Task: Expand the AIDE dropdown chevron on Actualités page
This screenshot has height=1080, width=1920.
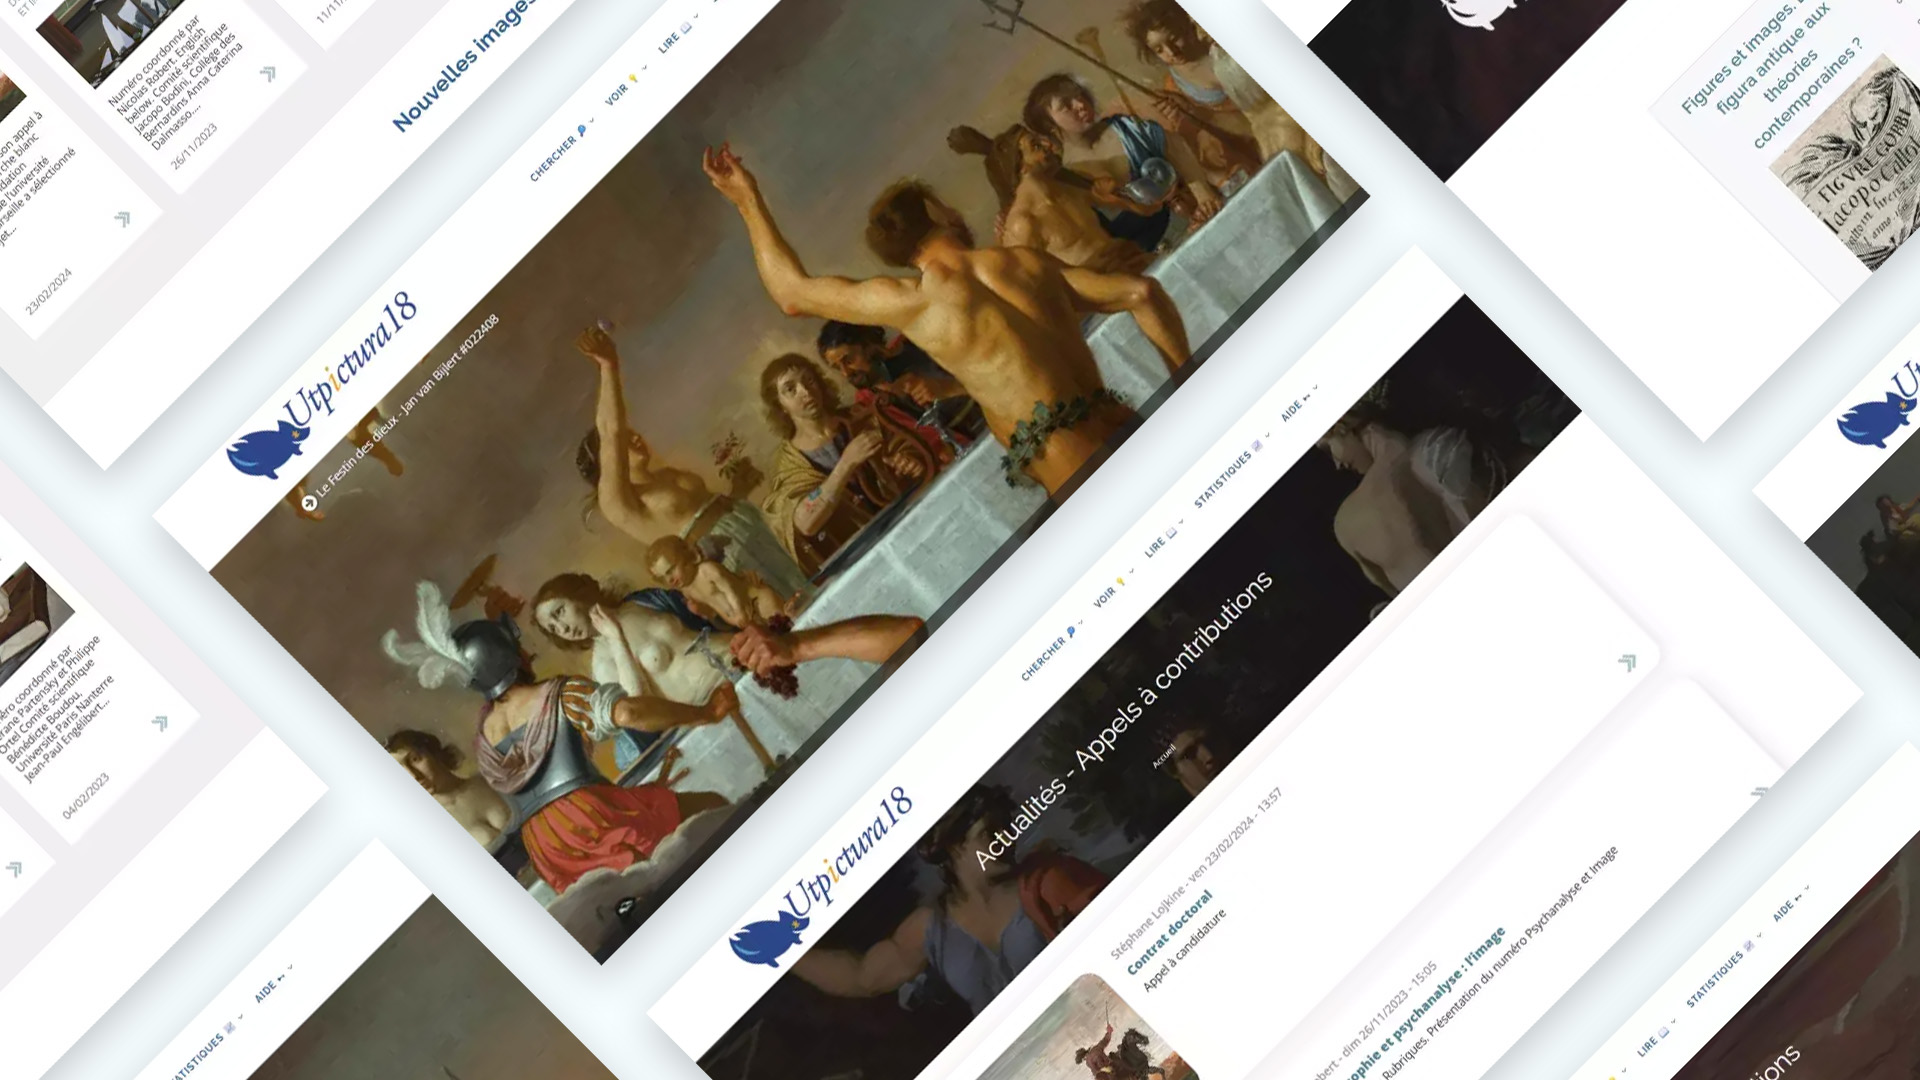Action: [1316, 387]
